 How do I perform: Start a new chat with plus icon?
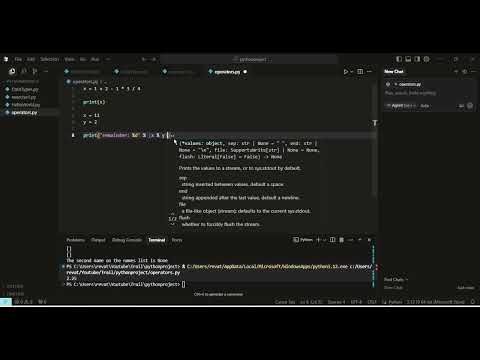(x=456, y=71)
